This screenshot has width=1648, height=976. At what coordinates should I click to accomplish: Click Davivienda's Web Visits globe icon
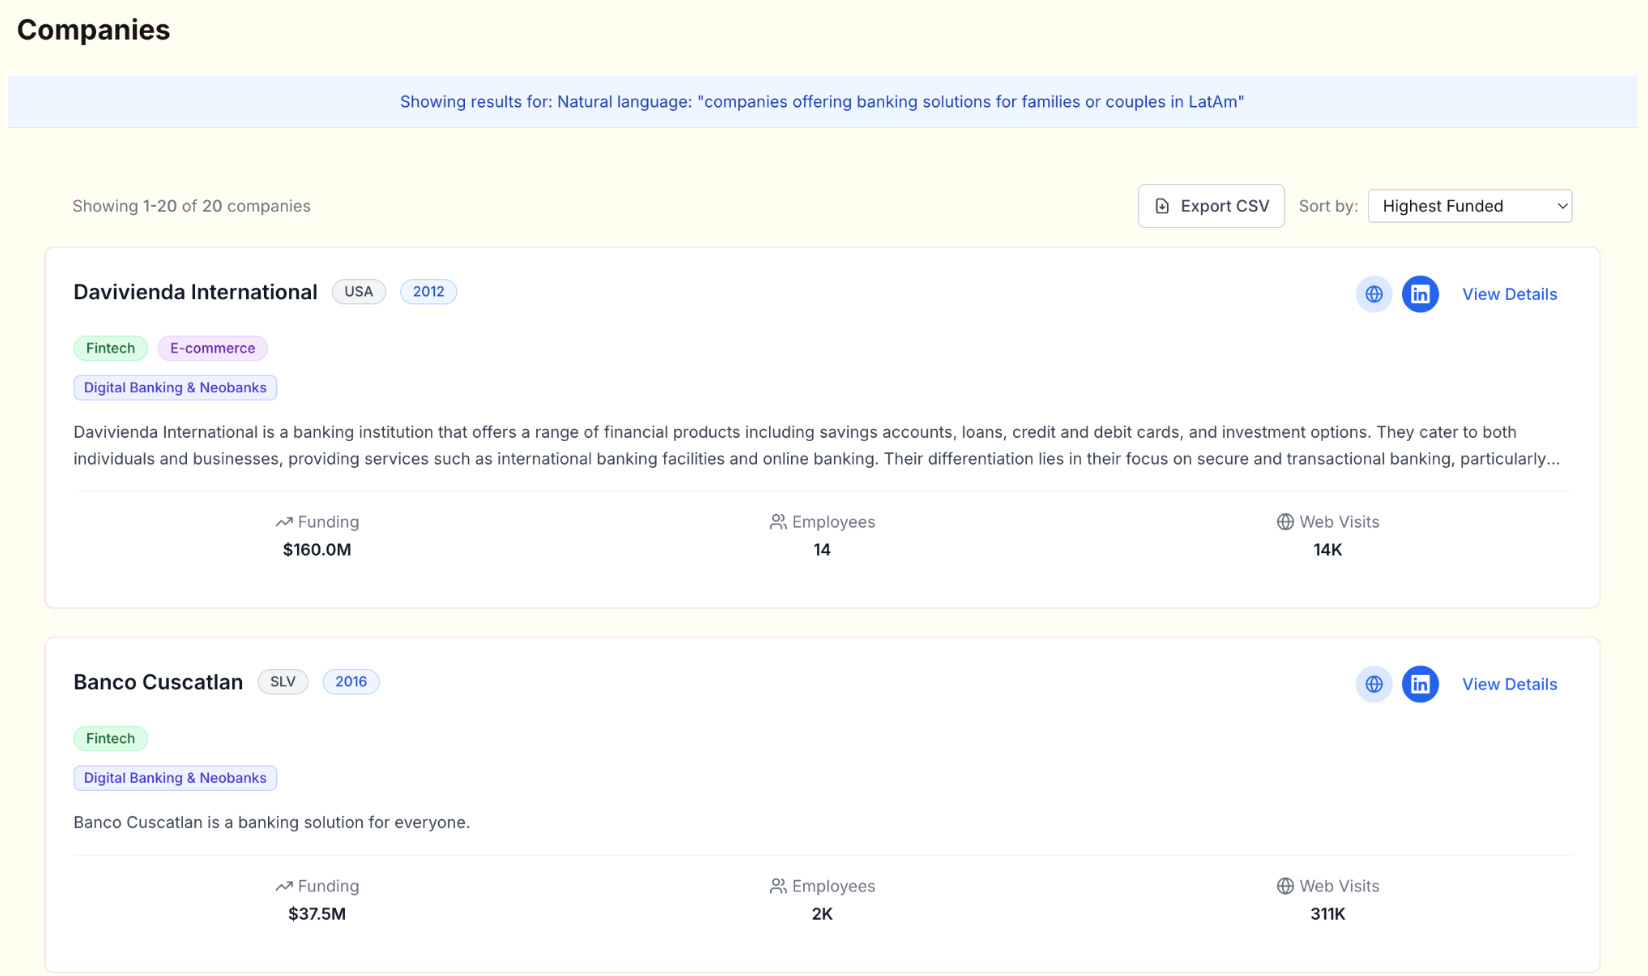1285,522
